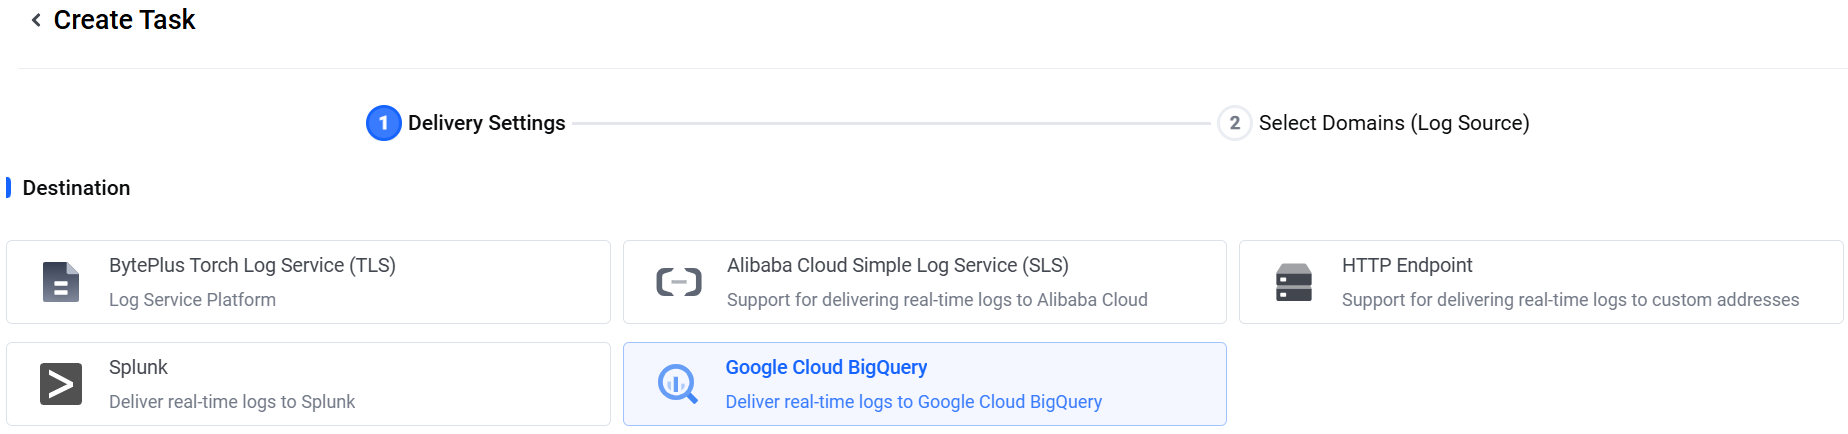
Task: Go to Select Domains (Log Source) step
Action: pyautogui.click(x=1393, y=123)
